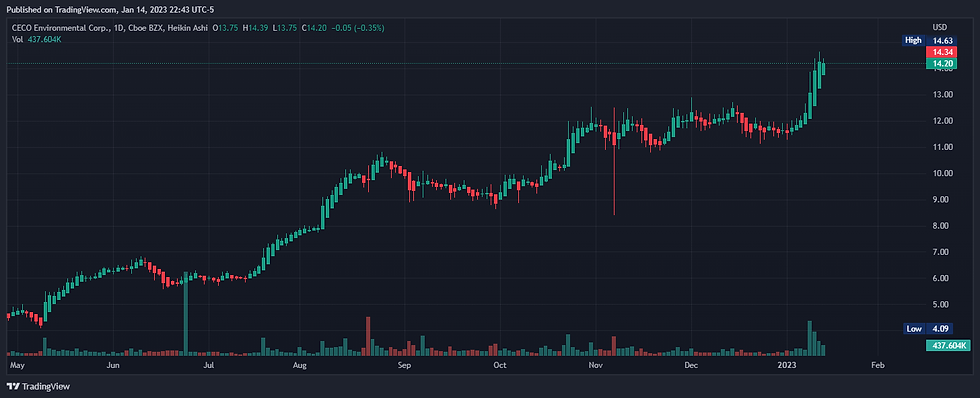Click the 'TradingView' brand text at bottom

point(46,387)
